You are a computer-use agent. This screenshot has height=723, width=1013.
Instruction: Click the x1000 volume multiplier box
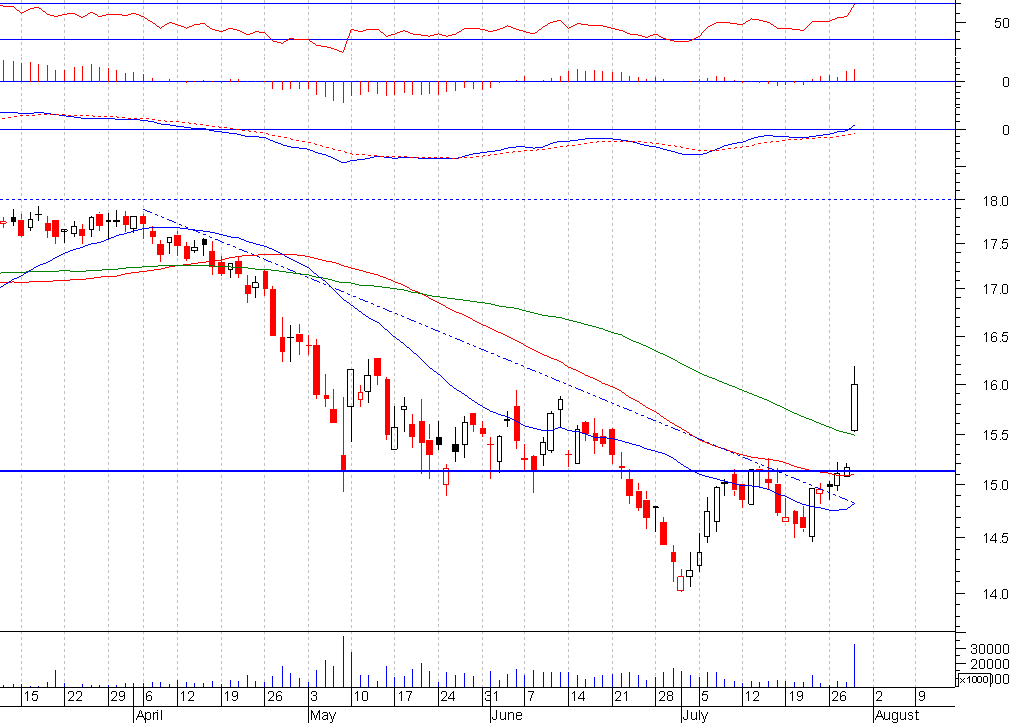pos(972,679)
